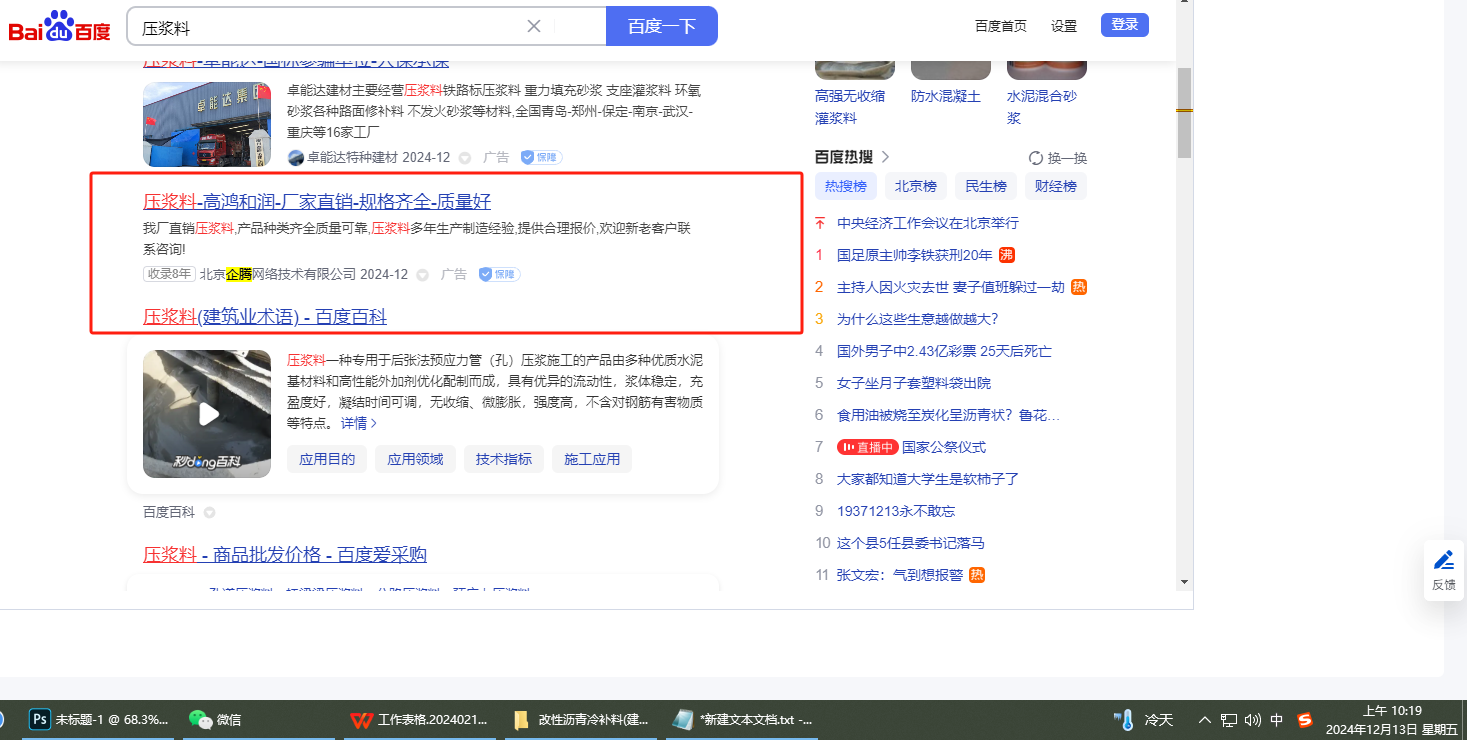Switch to the 民生榜 tab
Viewport: 1467px width, 740px height.
click(986, 186)
